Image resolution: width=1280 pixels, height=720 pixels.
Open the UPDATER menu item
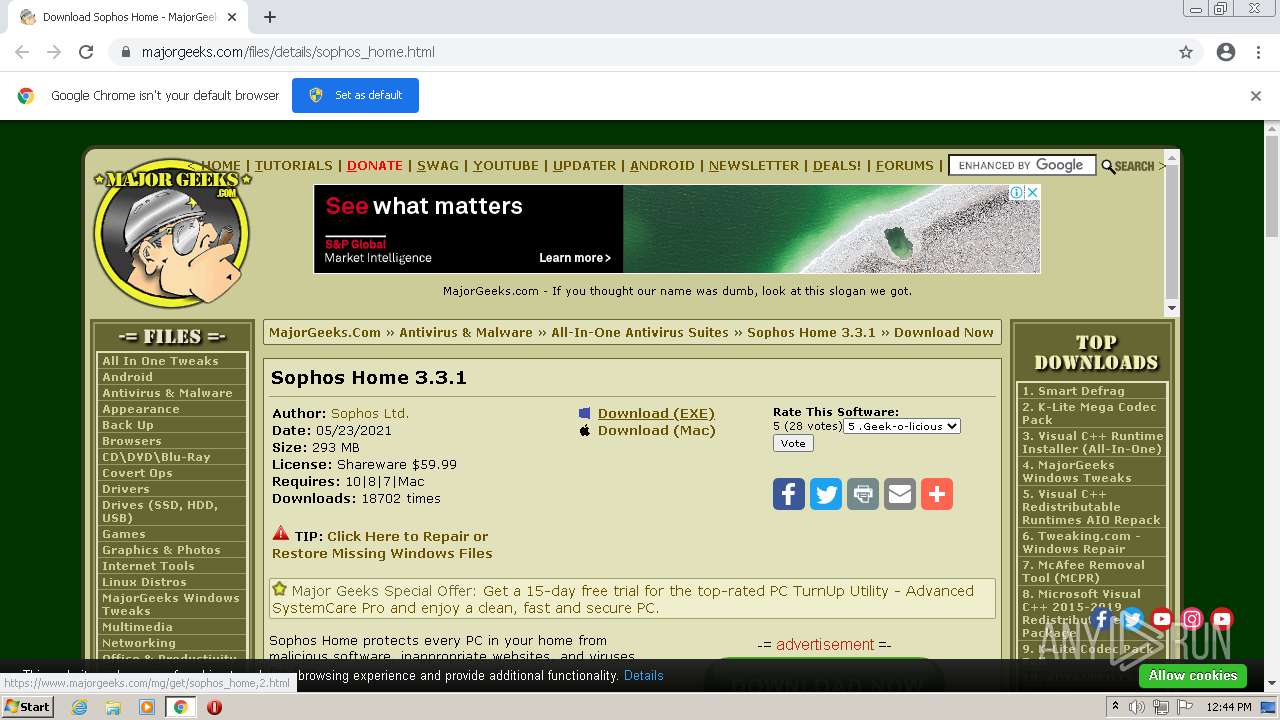(584, 166)
